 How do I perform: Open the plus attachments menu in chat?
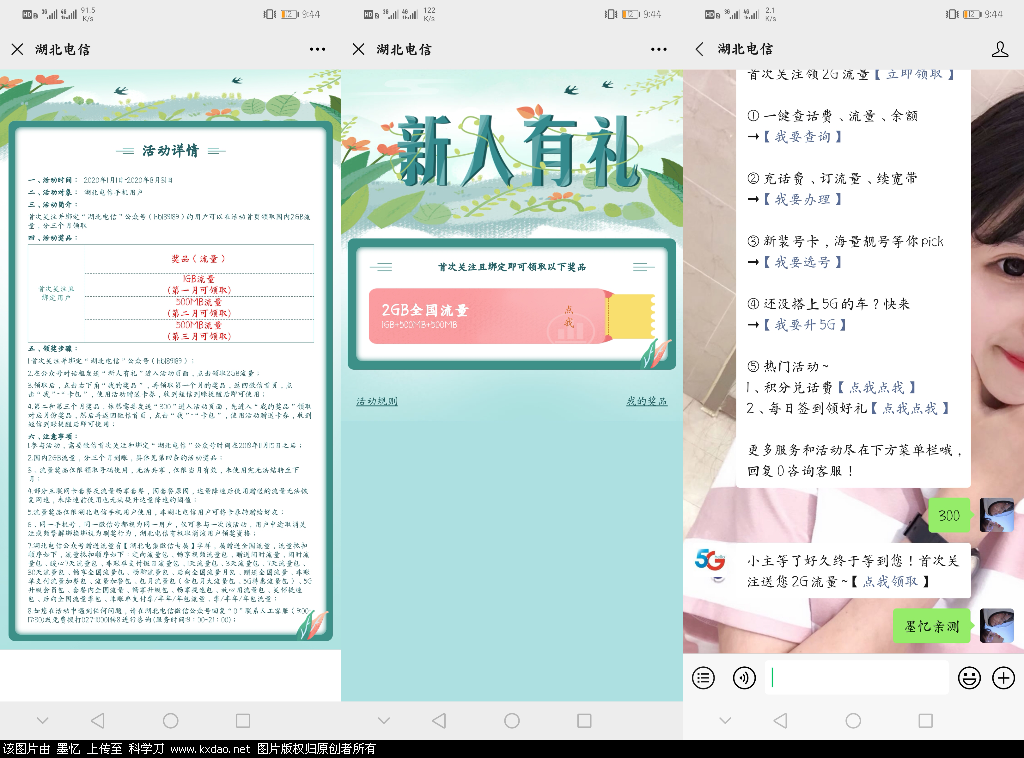pos(1003,678)
